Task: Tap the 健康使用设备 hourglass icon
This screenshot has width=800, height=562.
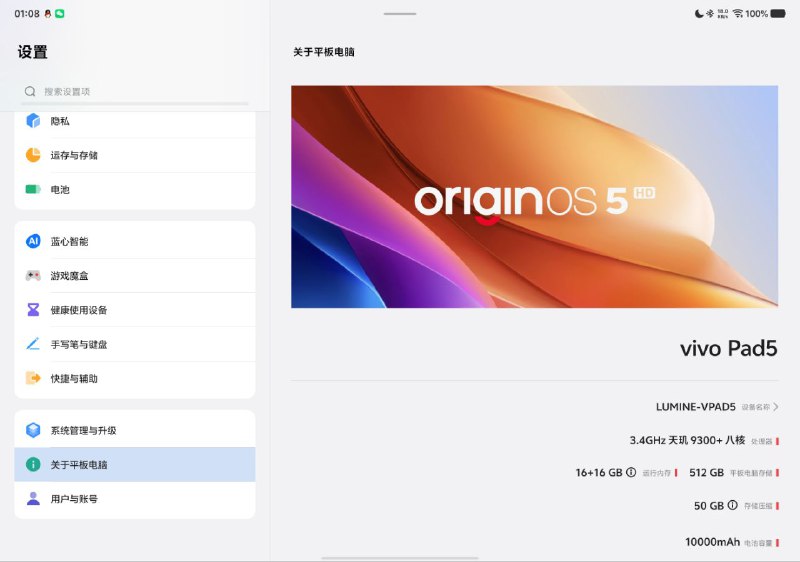Action: (x=33, y=310)
